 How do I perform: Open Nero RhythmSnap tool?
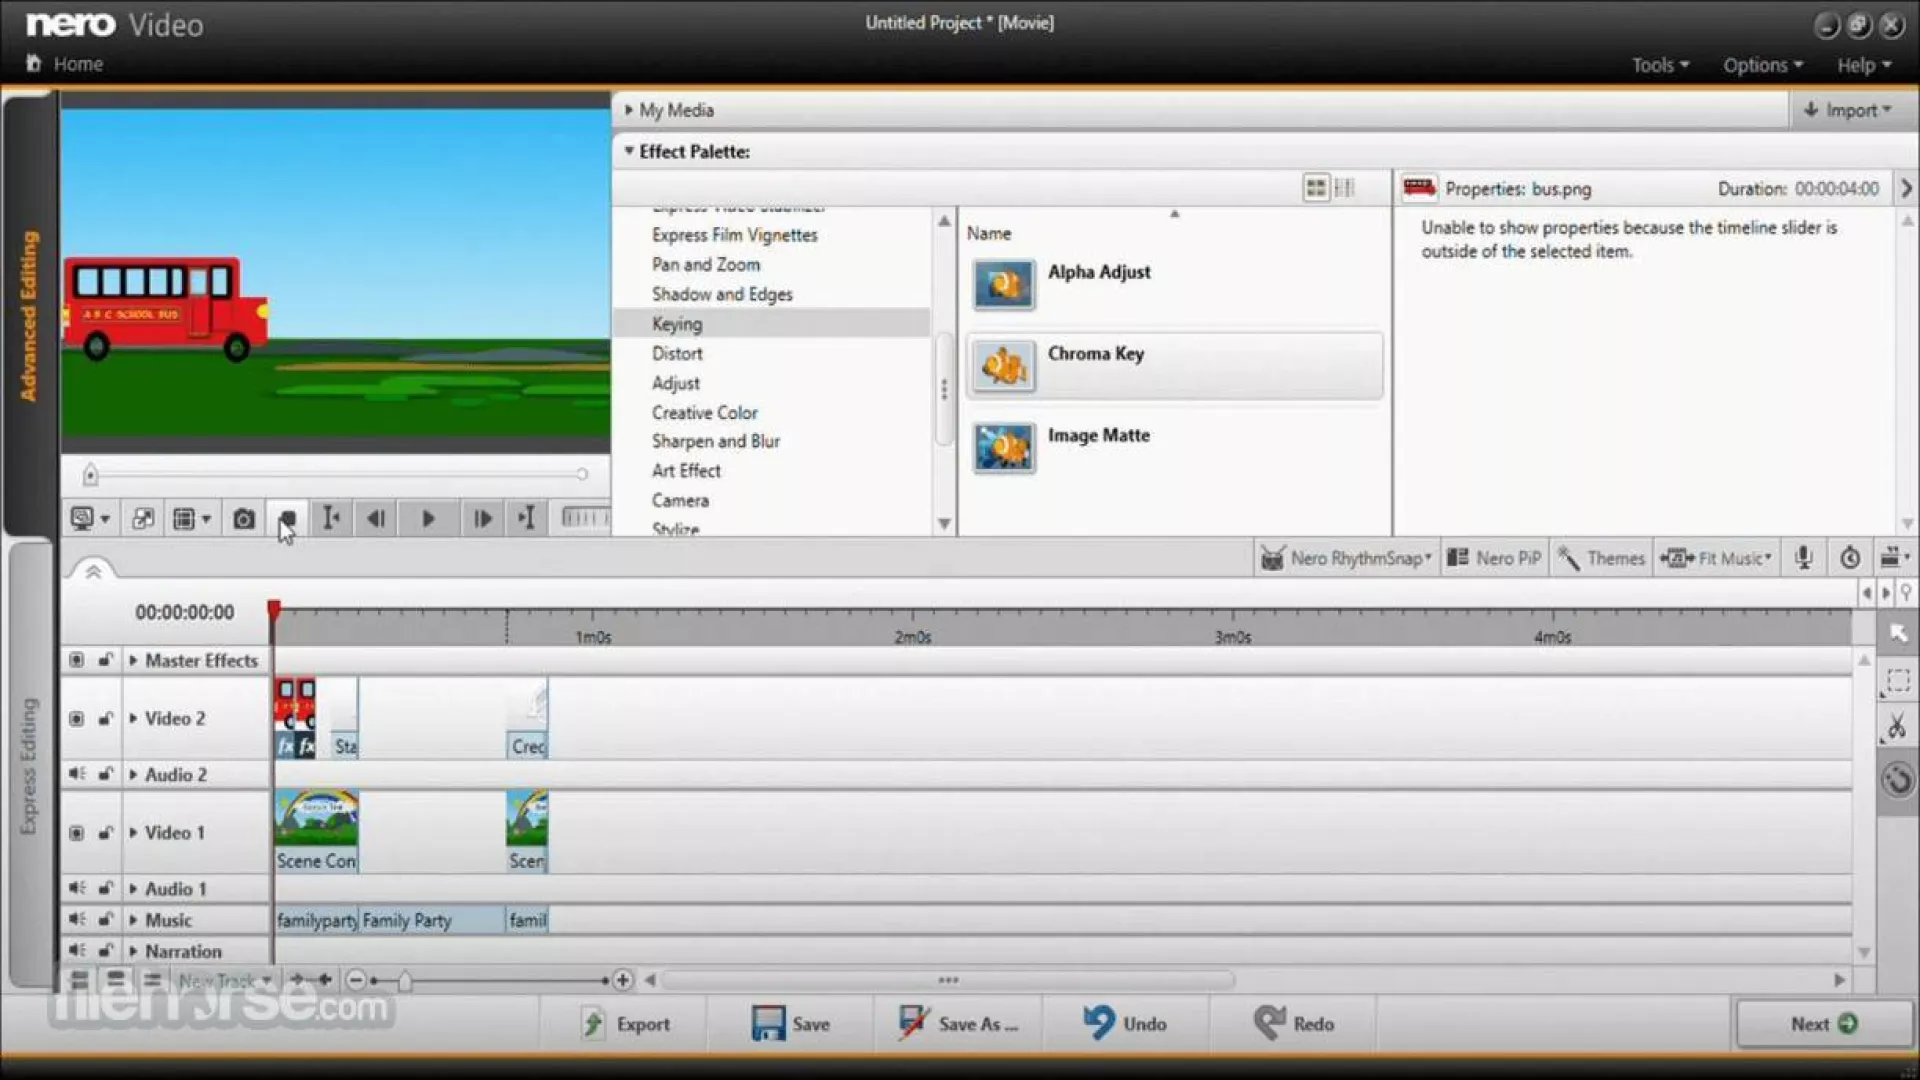(x=1346, y=558)
